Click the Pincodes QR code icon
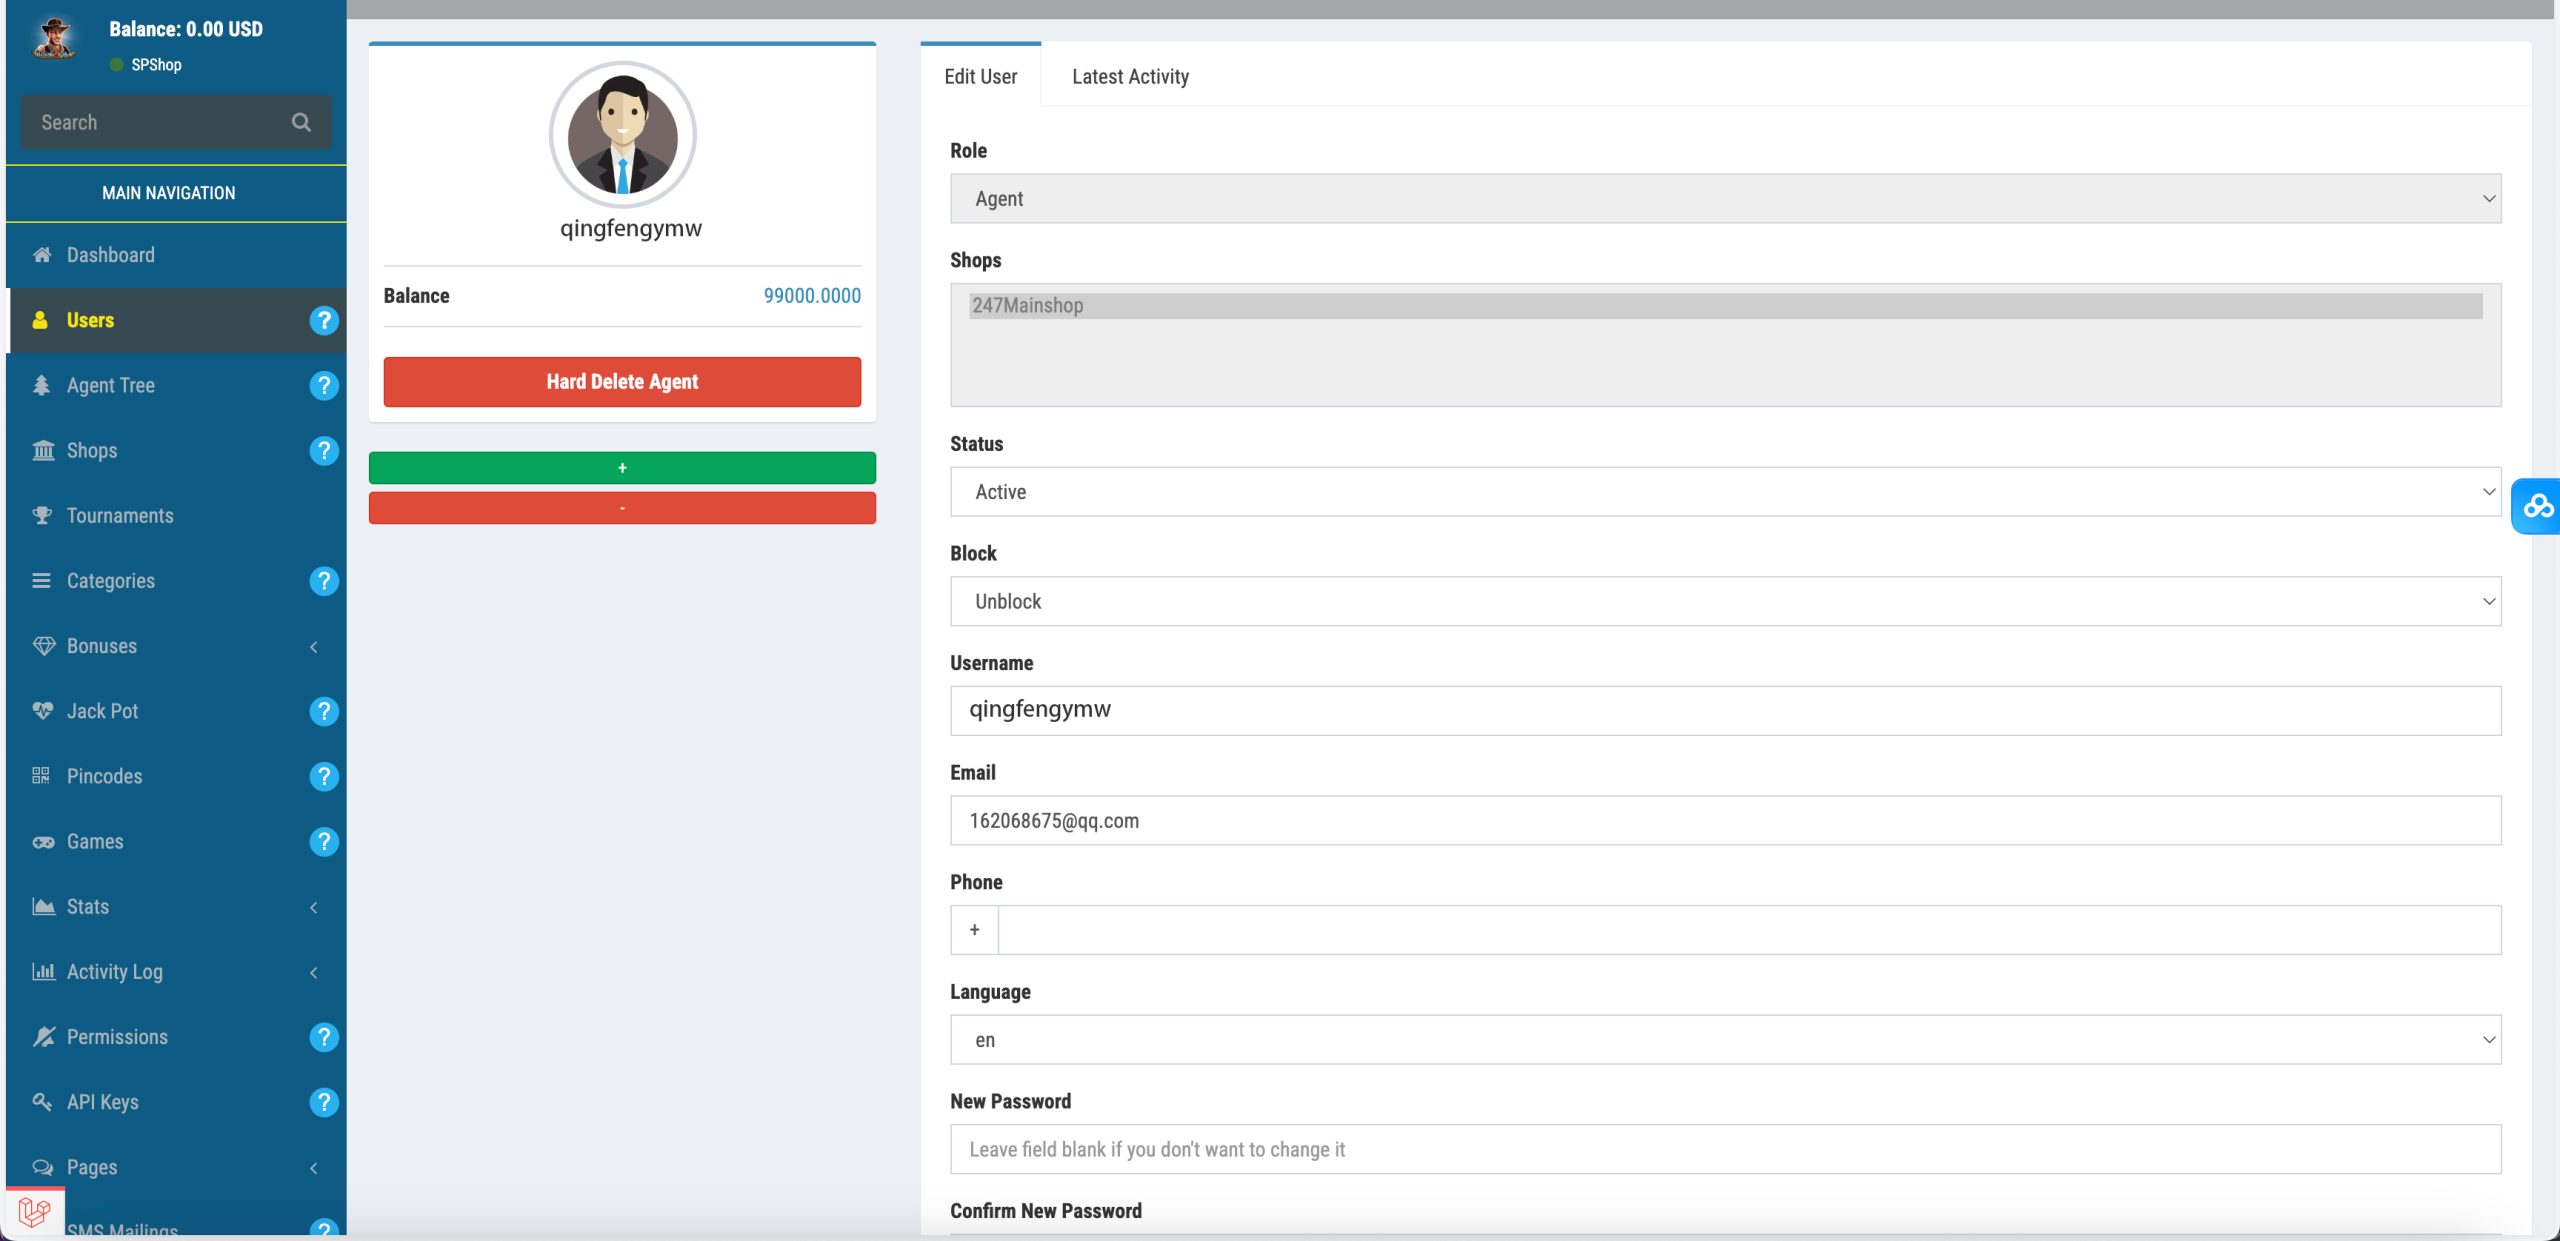Image resolution: width=2560 pixels, height=1241 pixels. 41,776
